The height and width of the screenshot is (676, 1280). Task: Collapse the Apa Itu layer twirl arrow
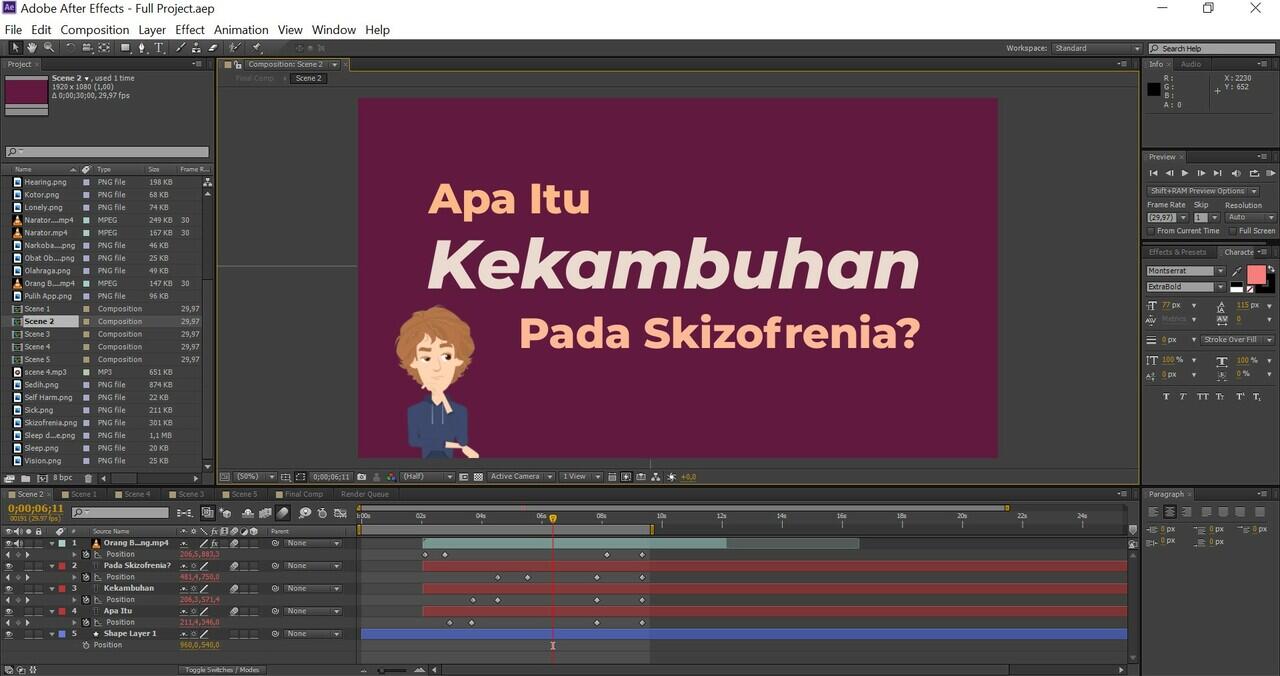tap(52, 611)
